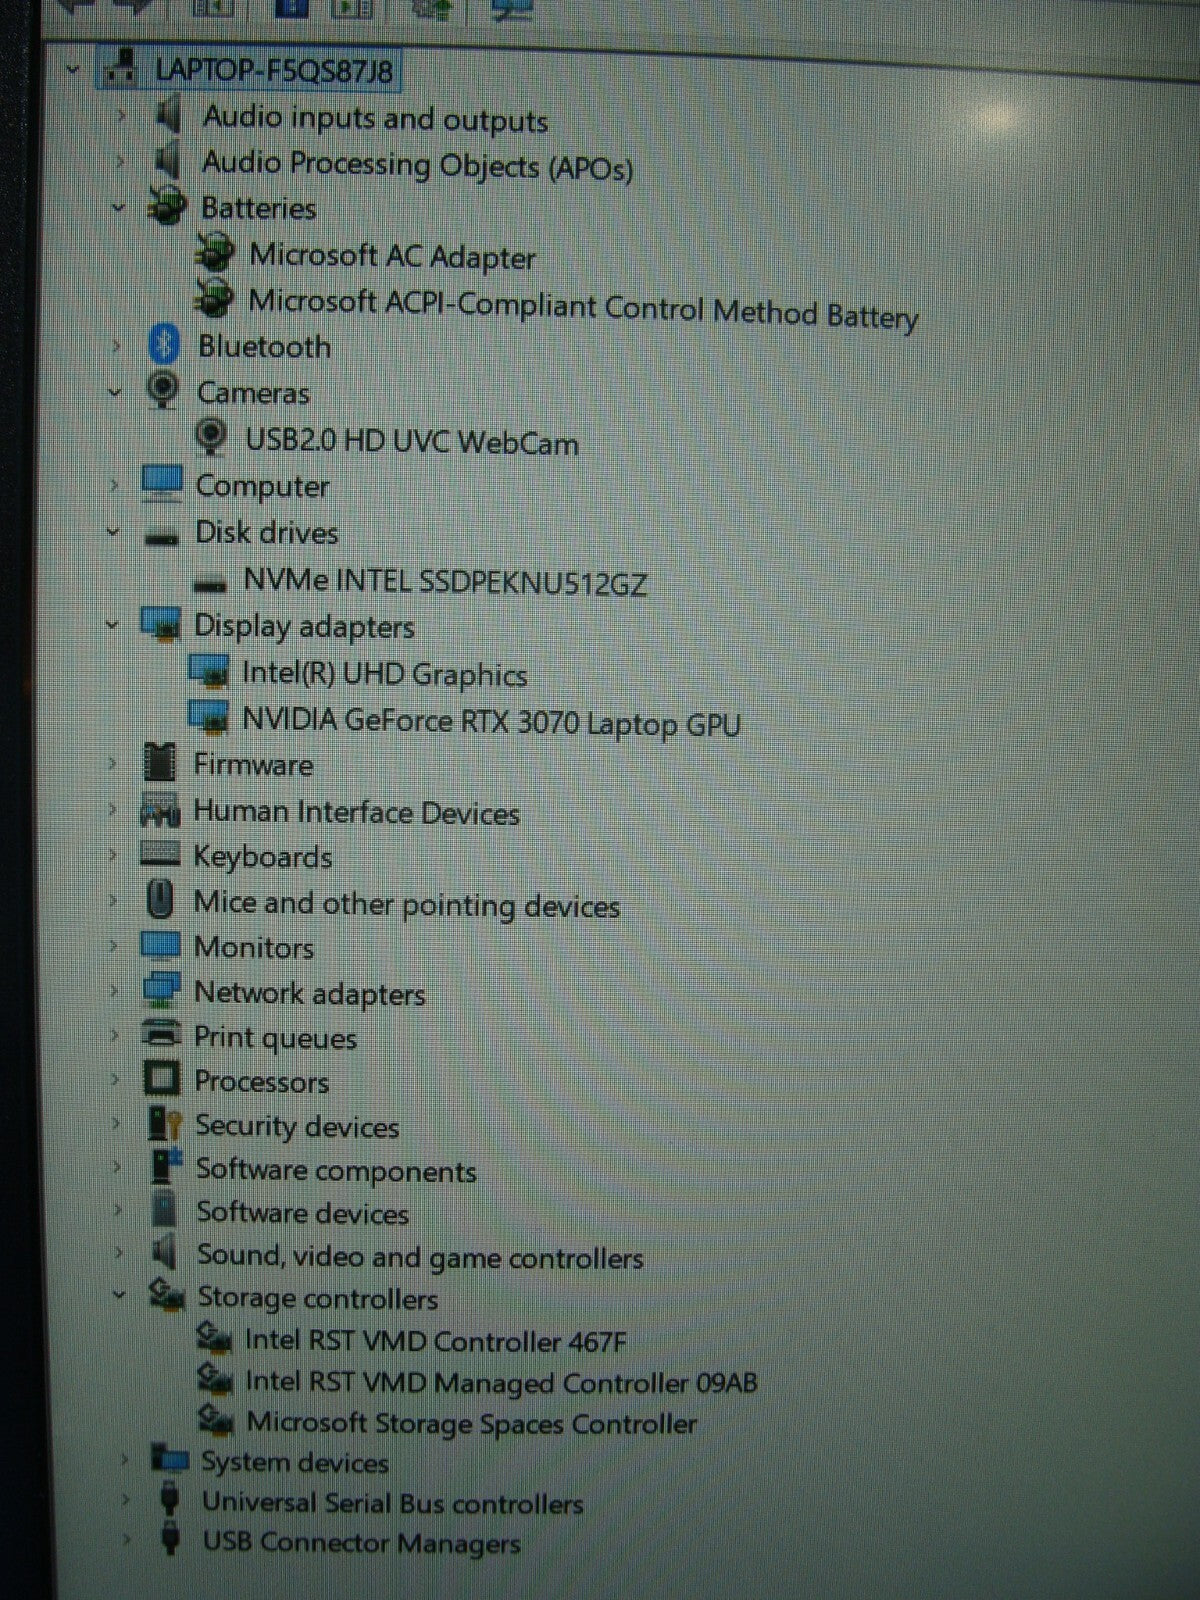Expand the Audio inputs and outputs node
Image resolution: width=1200 pixels, height=1600 pixels.
[x=121, y=117]
